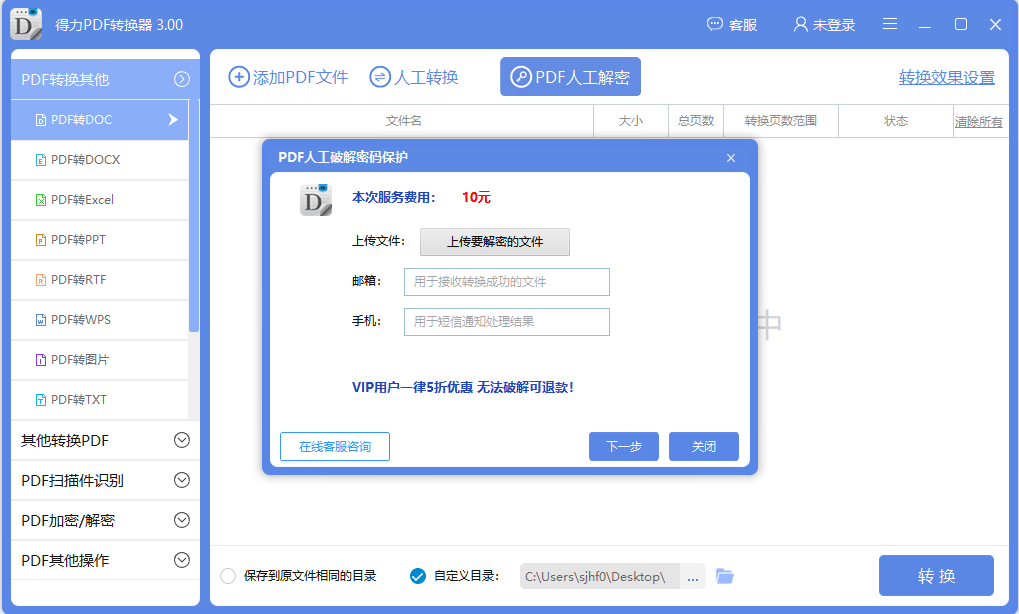Screen dimensions: 1019x614
Task: Focus the 邮箱 email input field
Action: tap(506, 282)
